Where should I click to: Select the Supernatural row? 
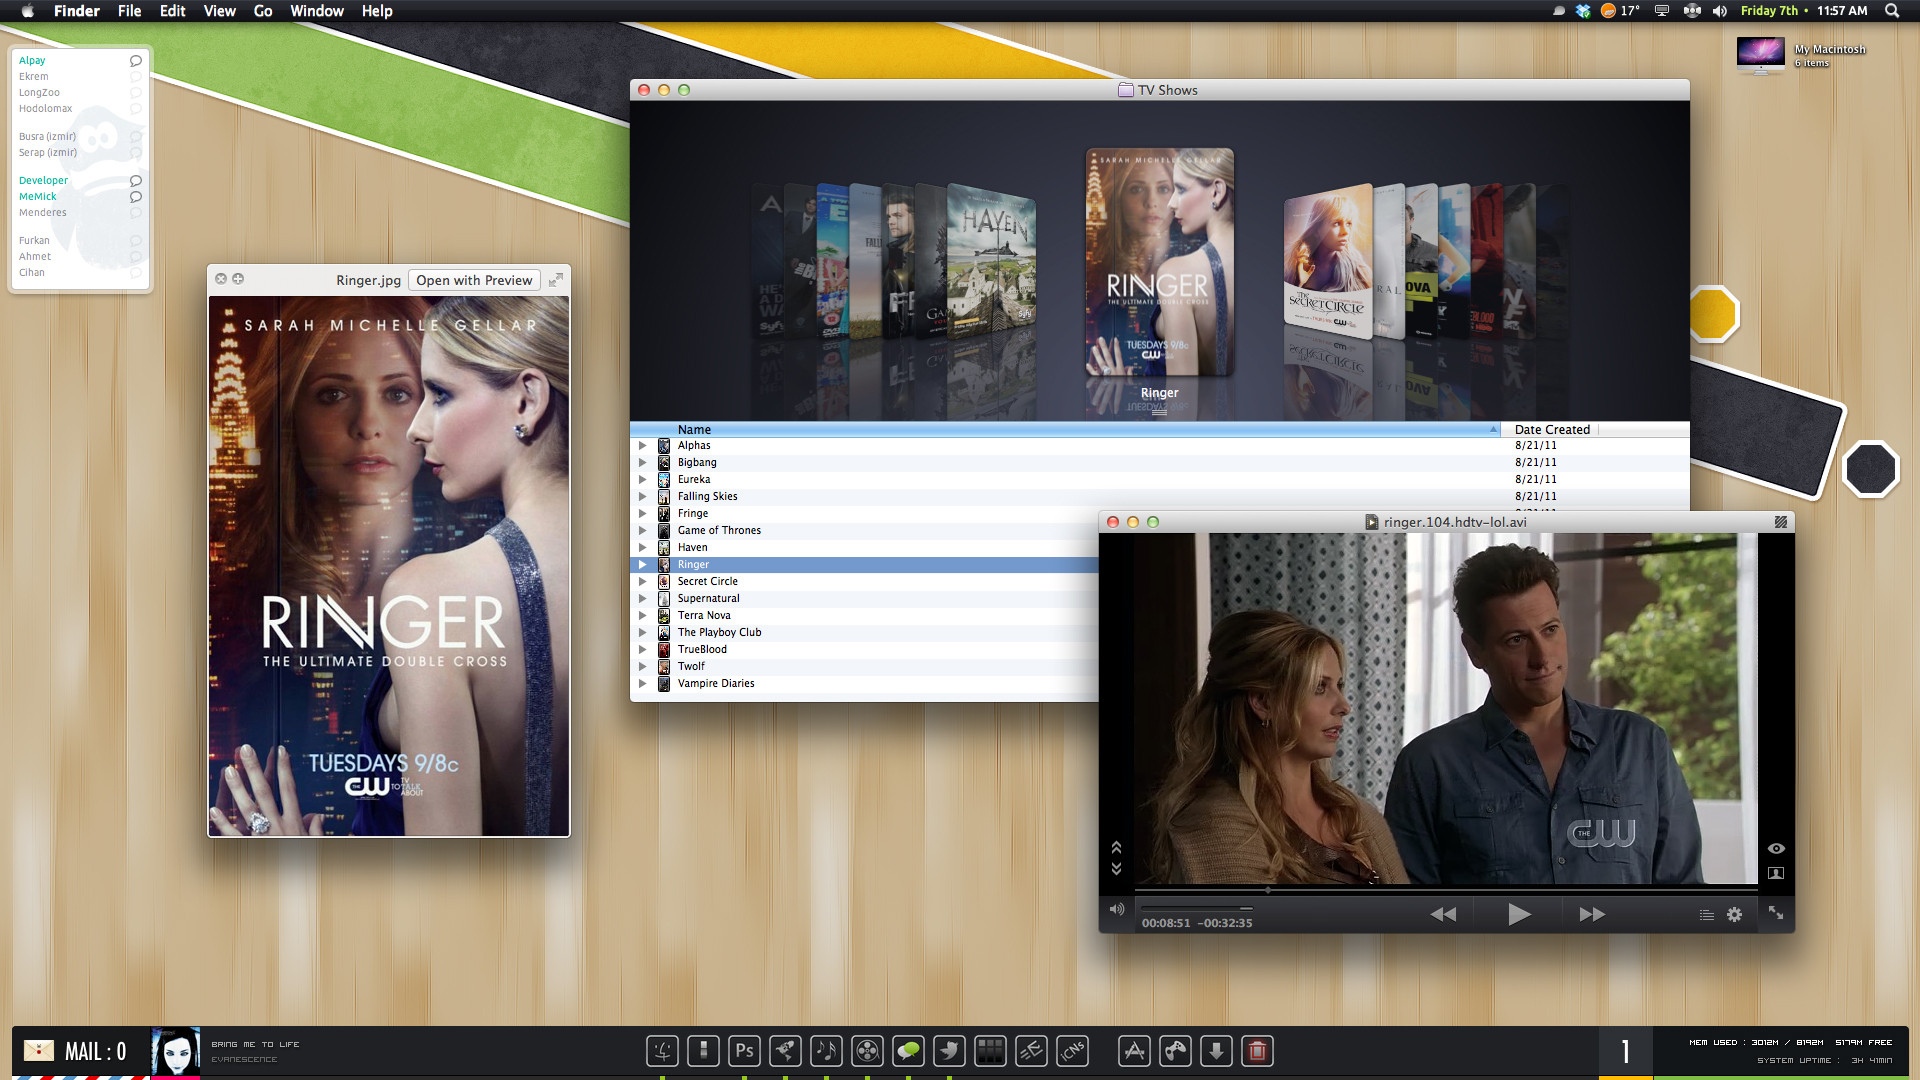(864, 599)
